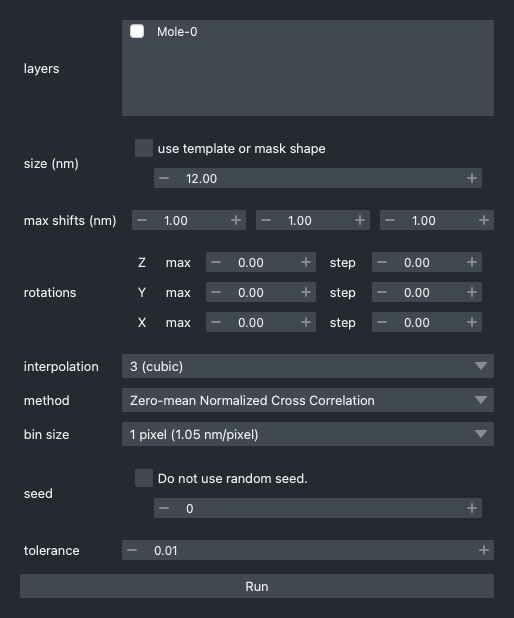
Task: Decrease size (nm) with minus button
Action: tap(164, 178)
